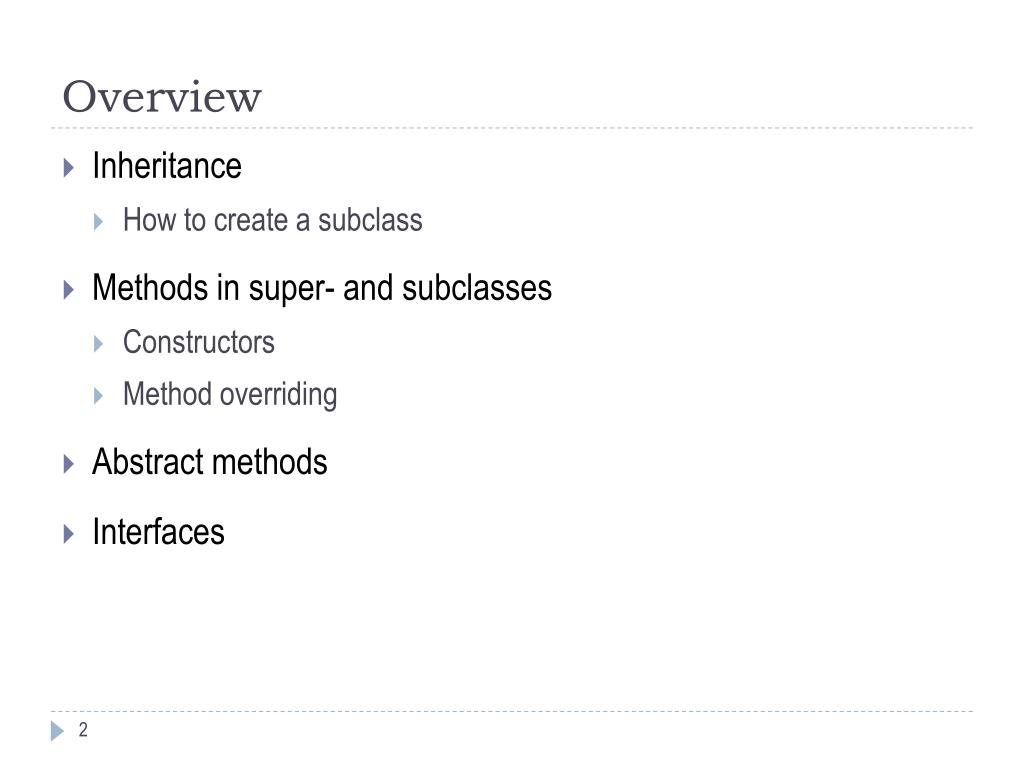Click the Abstract methods heading text

[210, 462]
